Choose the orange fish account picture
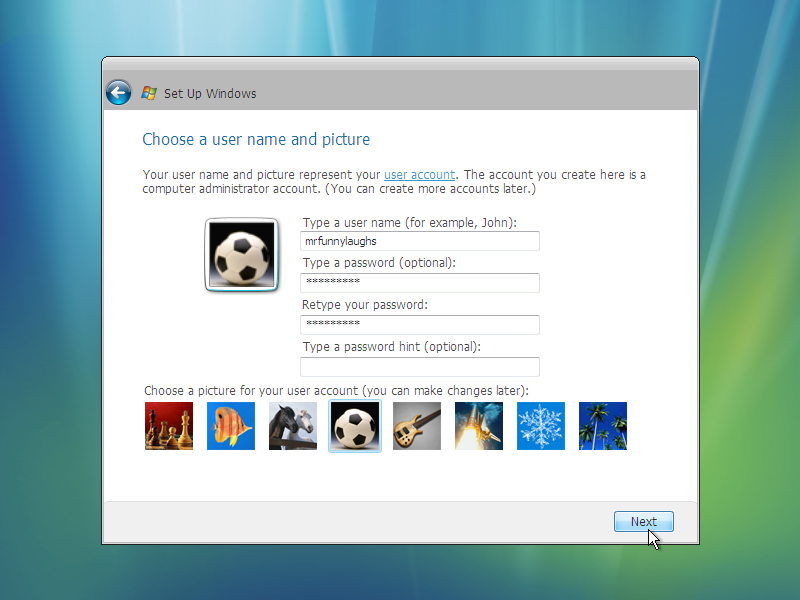 tap(231, 426)
